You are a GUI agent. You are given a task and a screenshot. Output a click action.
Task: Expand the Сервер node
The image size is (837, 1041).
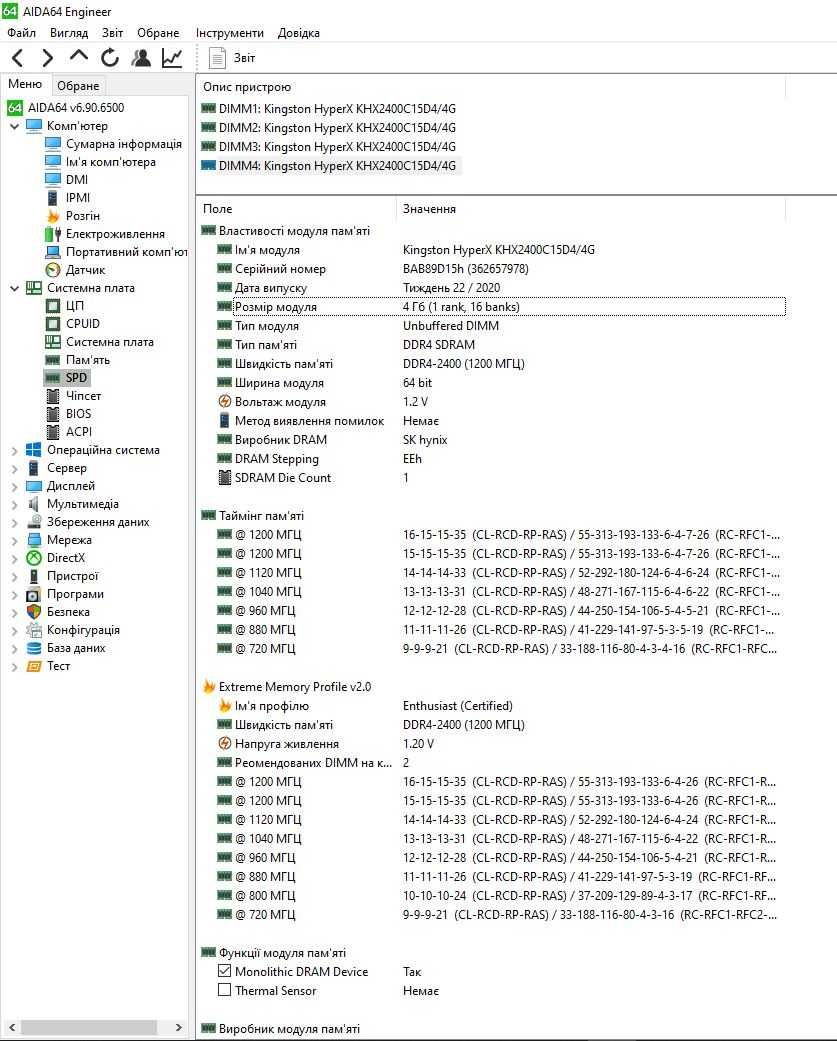click(14, 468)
